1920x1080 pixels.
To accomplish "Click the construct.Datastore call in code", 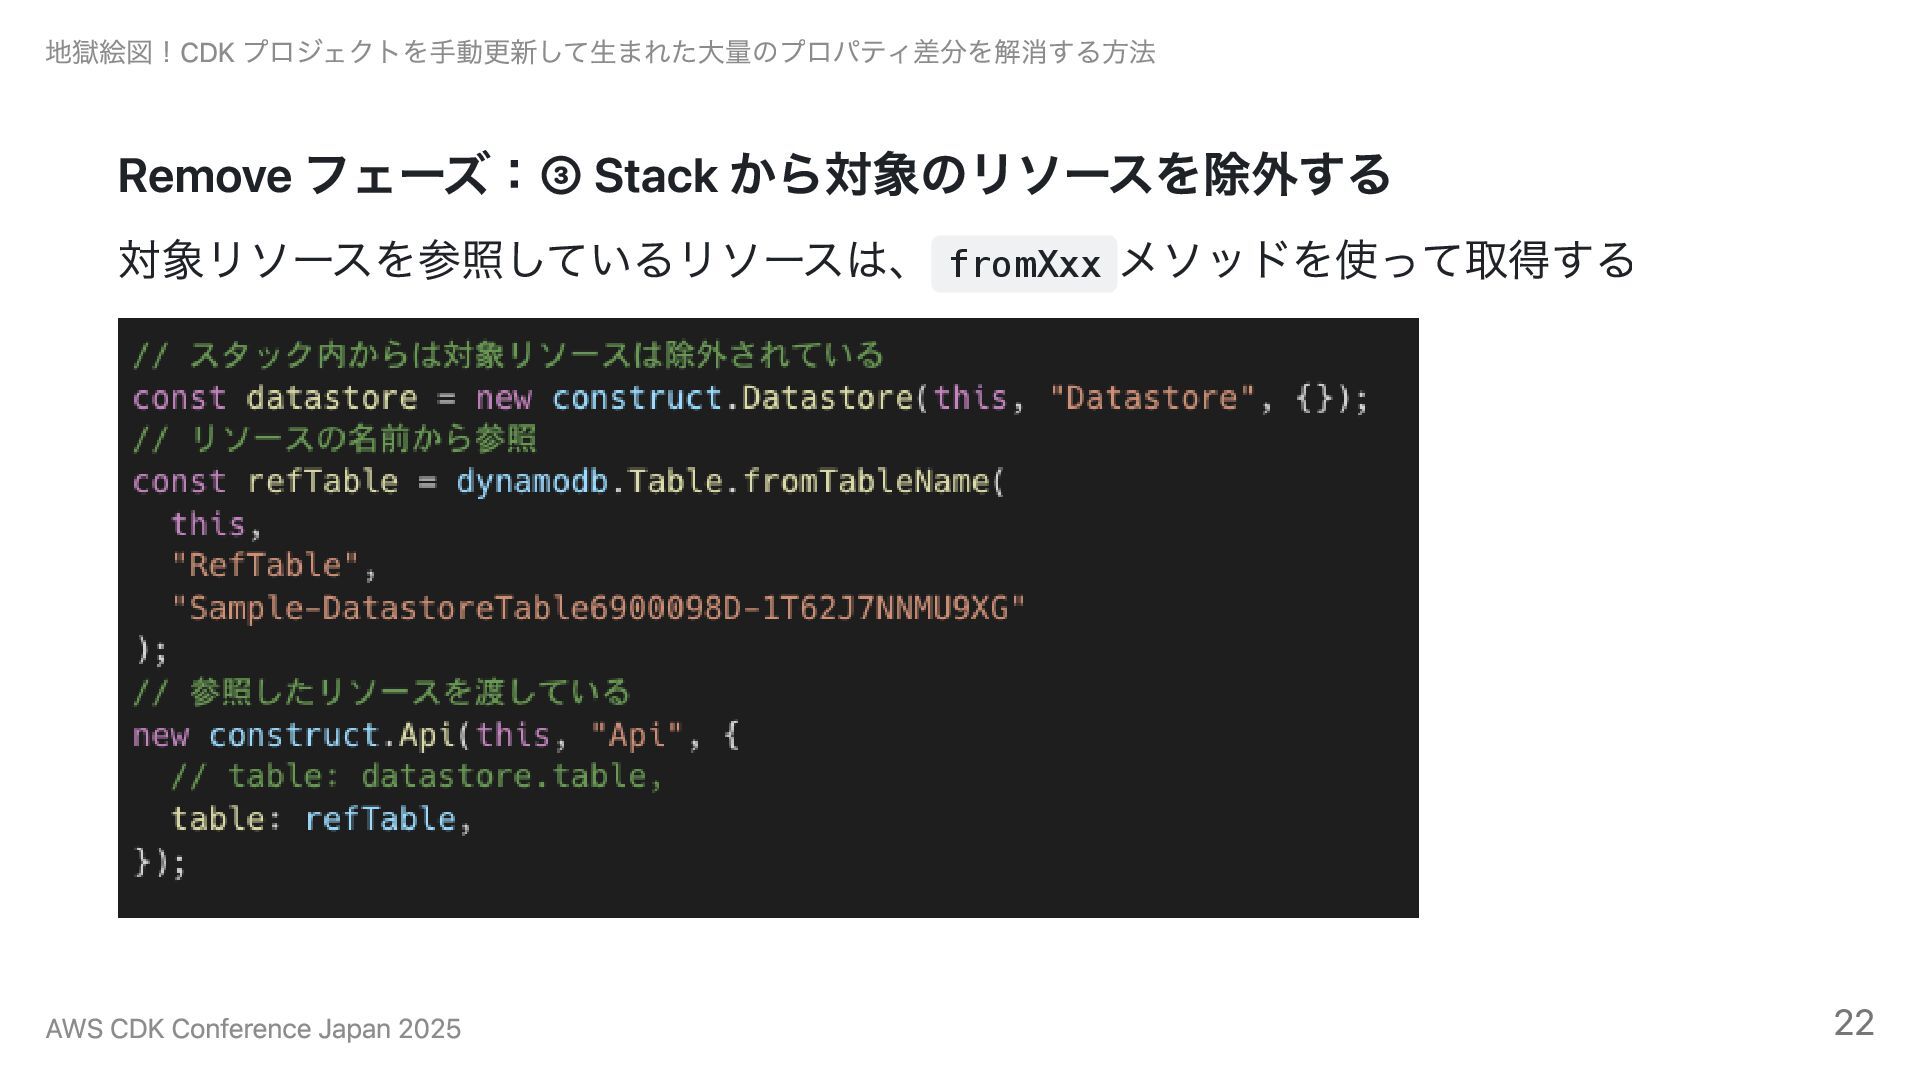I will (x=732, y=398).
